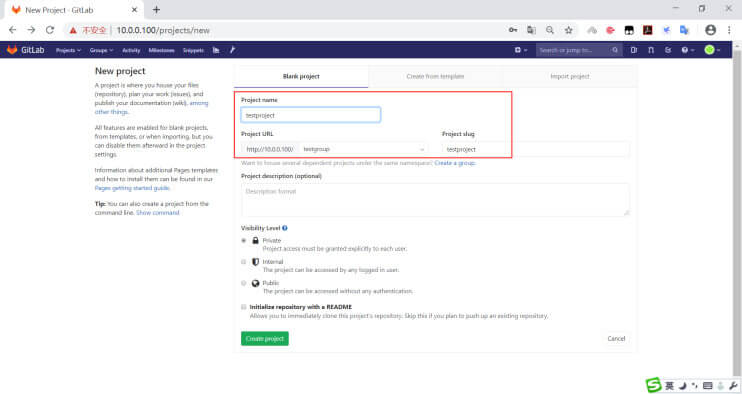Switch to the Import project tab
The height and width of the screenshot is (394, 742).
[570, 76]
